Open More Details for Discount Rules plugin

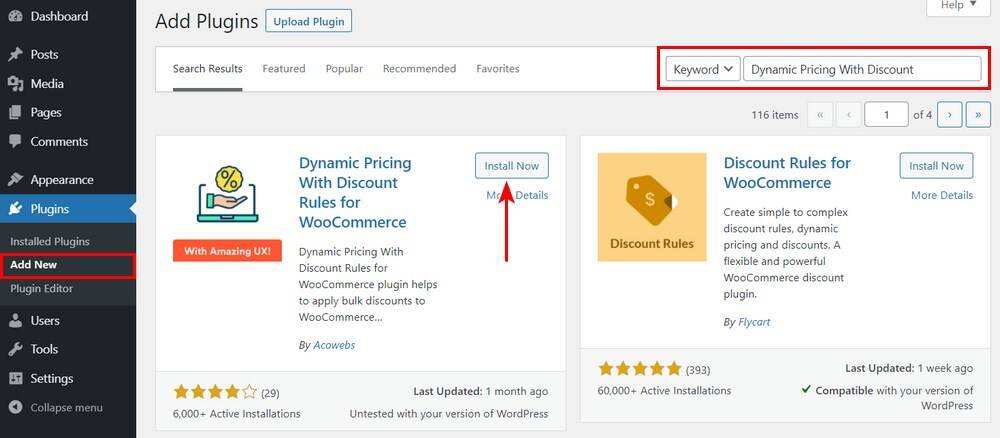tap(941, 195)
